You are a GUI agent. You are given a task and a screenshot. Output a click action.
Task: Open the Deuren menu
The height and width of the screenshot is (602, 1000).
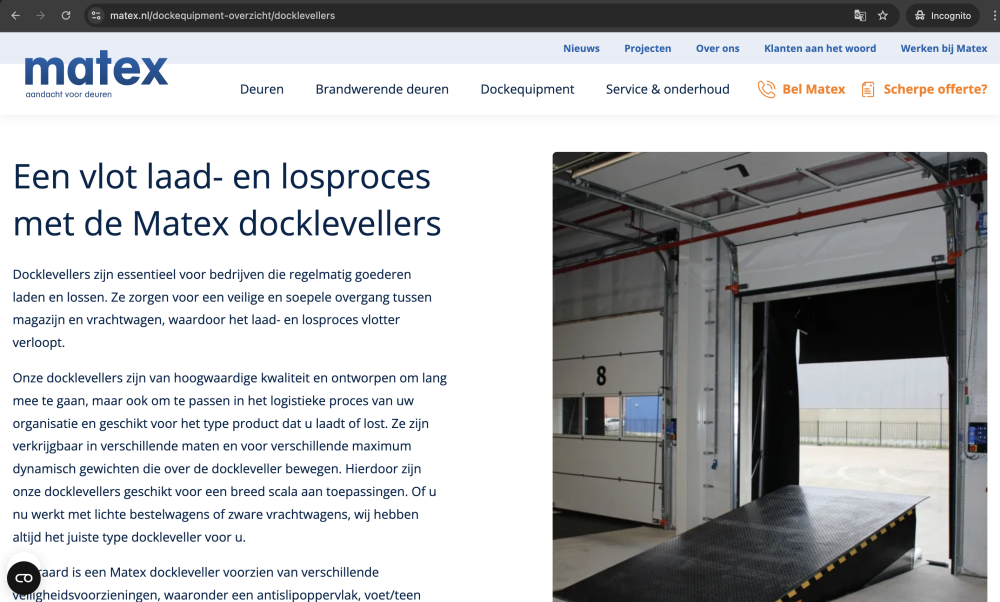tap(262, 89)
